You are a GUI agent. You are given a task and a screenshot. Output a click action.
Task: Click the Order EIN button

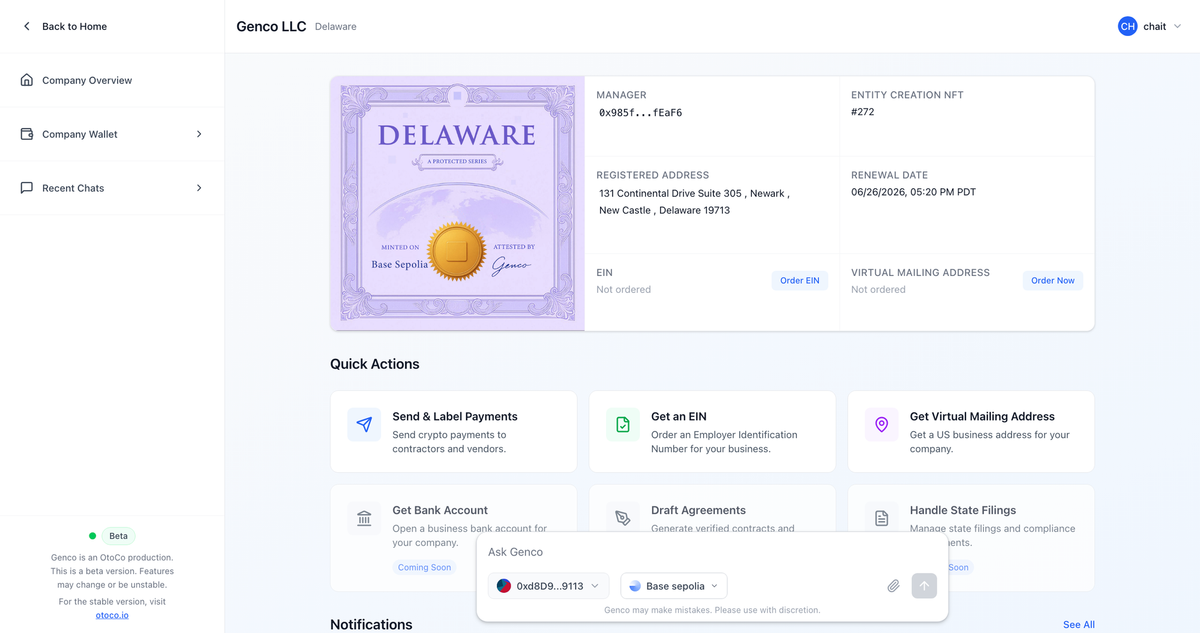click(x=799, y=280)
